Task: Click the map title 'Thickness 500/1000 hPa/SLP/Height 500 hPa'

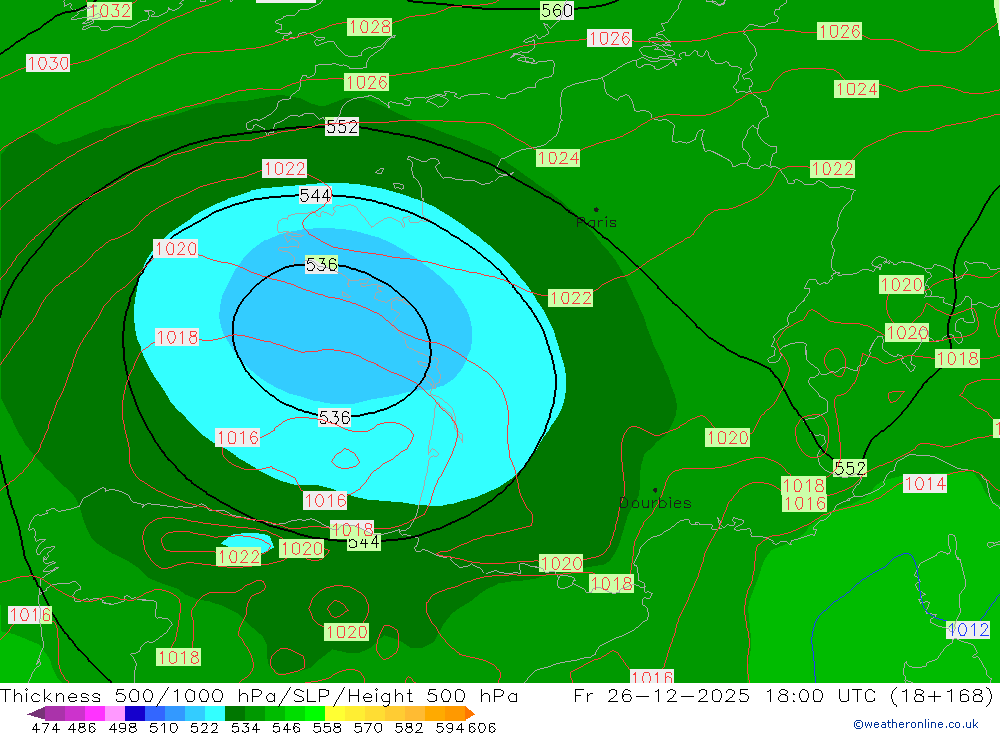Action: pos(260,696)
